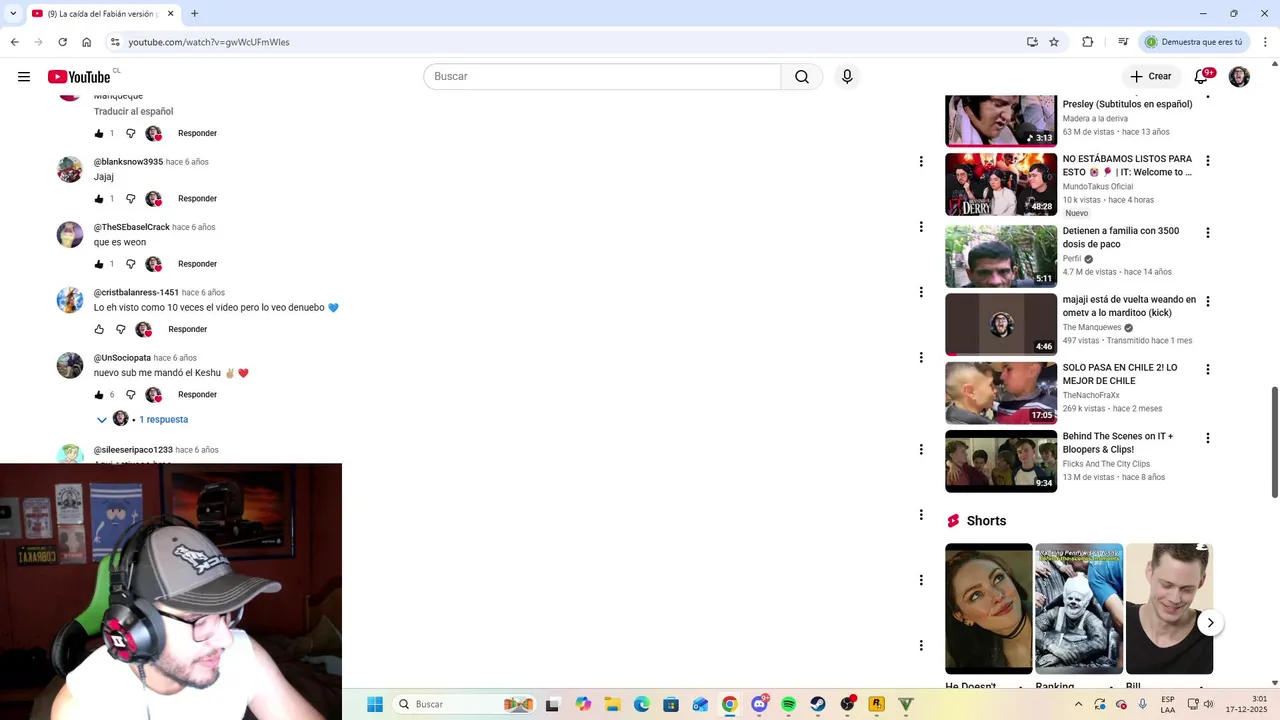Reply to the Jajaj comment
The height and width of the screenshot is (720, 1280).
(197, 199)
